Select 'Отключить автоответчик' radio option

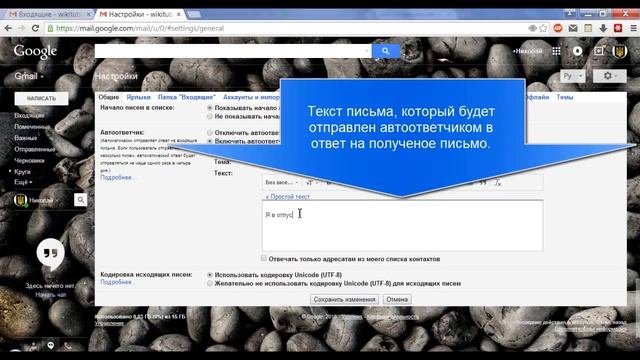tap(210, 133)
